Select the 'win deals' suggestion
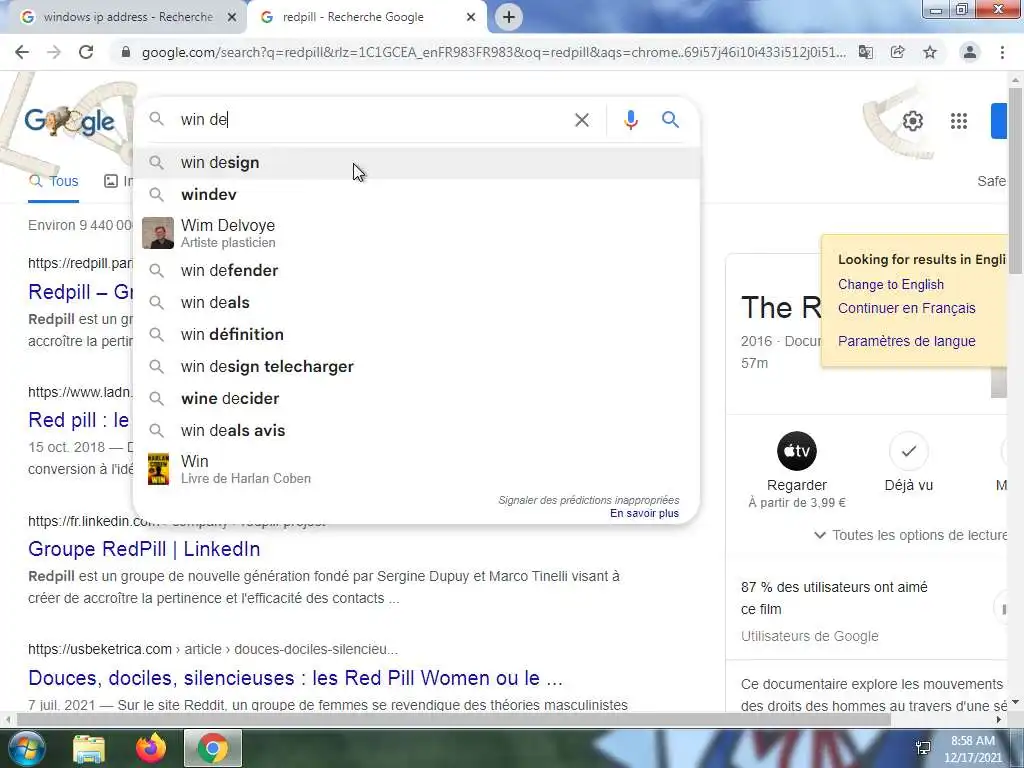This screenshot has width=1024, height=768. coord(416,302)
